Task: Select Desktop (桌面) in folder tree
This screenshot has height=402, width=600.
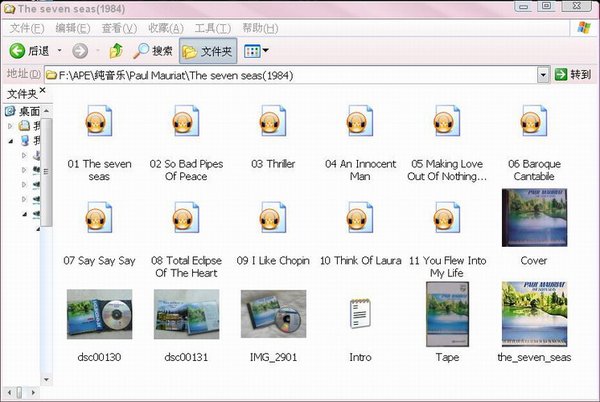Action: 29,111
